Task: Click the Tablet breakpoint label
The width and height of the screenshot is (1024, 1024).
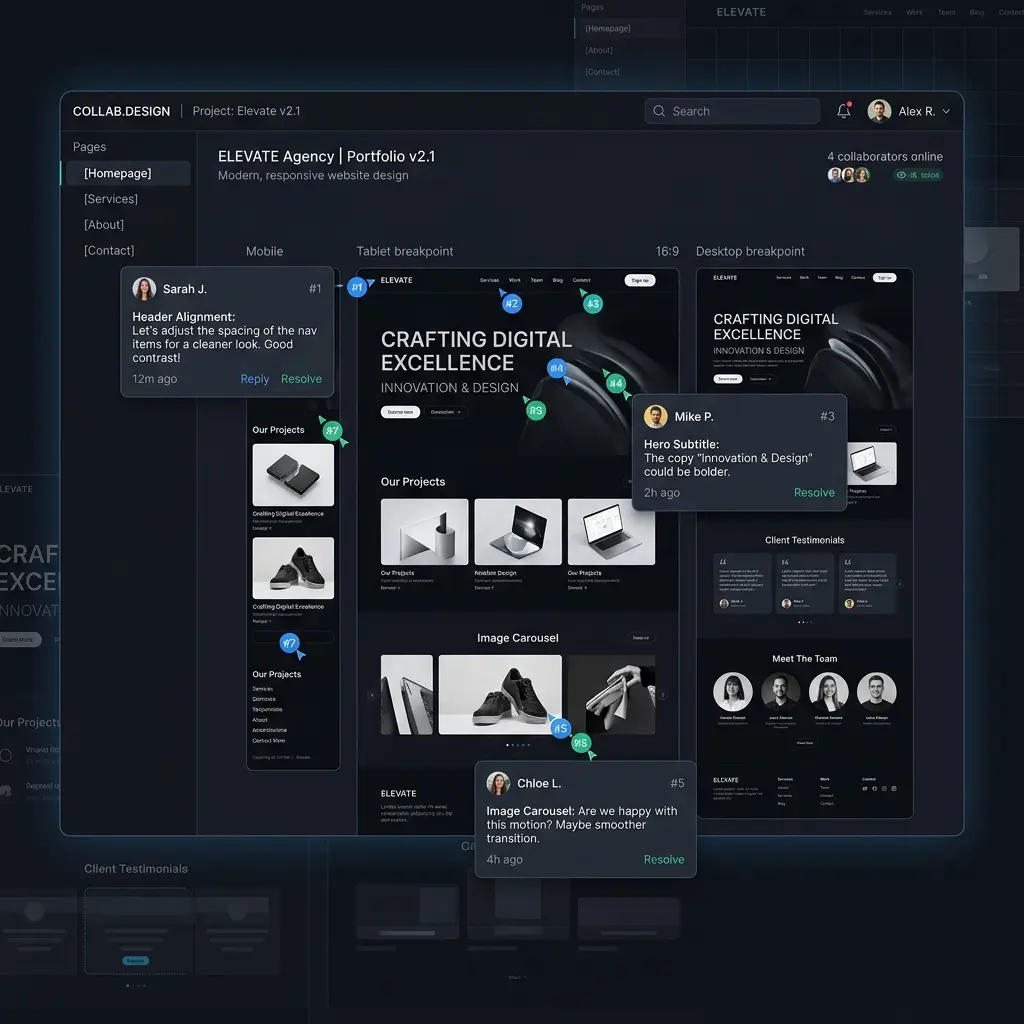Action: click(405, 251)
